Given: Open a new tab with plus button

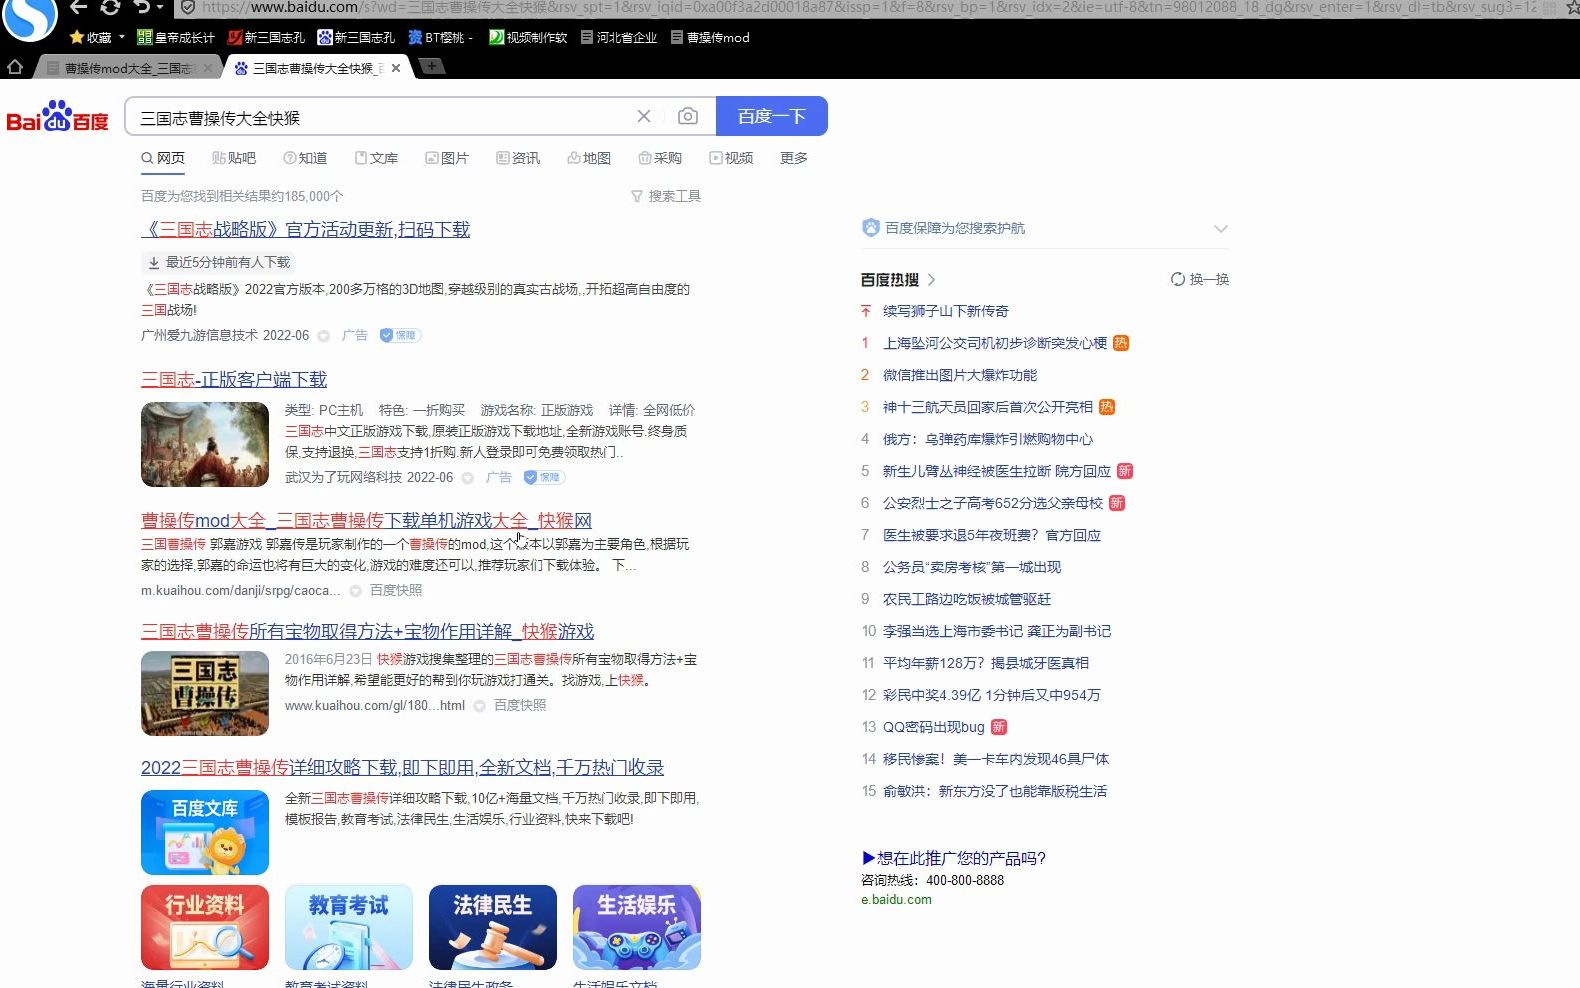Looking at the screenshot, I should [430, 66].
